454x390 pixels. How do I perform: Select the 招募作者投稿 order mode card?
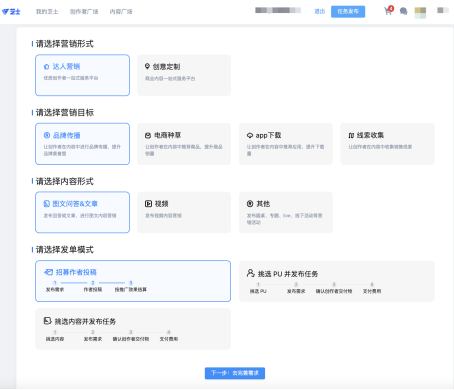(133, 281)
